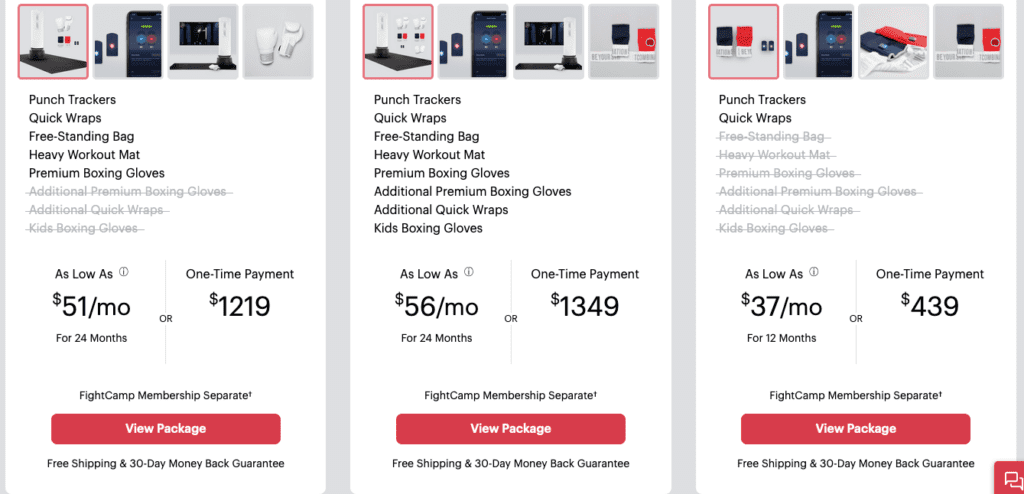
Task: Select middle package's TV workout thumbnail
Action: click(549, 42)
